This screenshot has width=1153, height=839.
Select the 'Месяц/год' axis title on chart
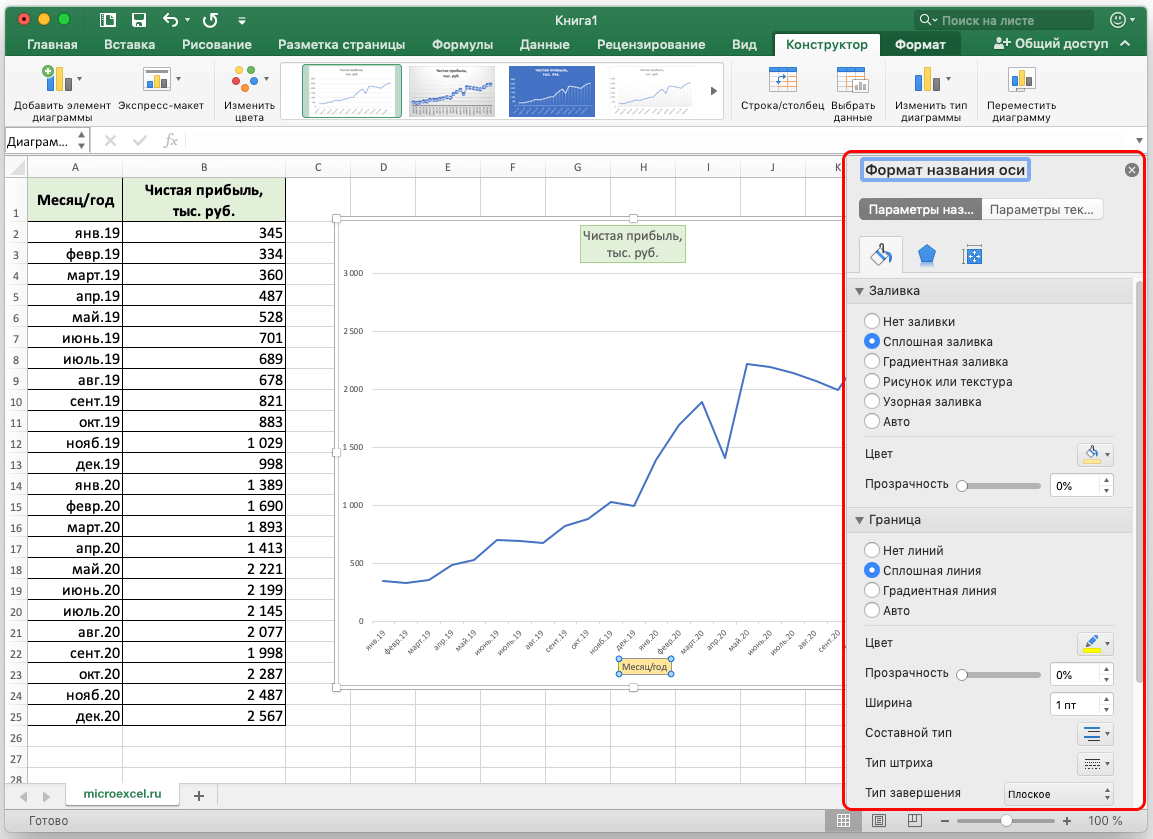(644, 667)
